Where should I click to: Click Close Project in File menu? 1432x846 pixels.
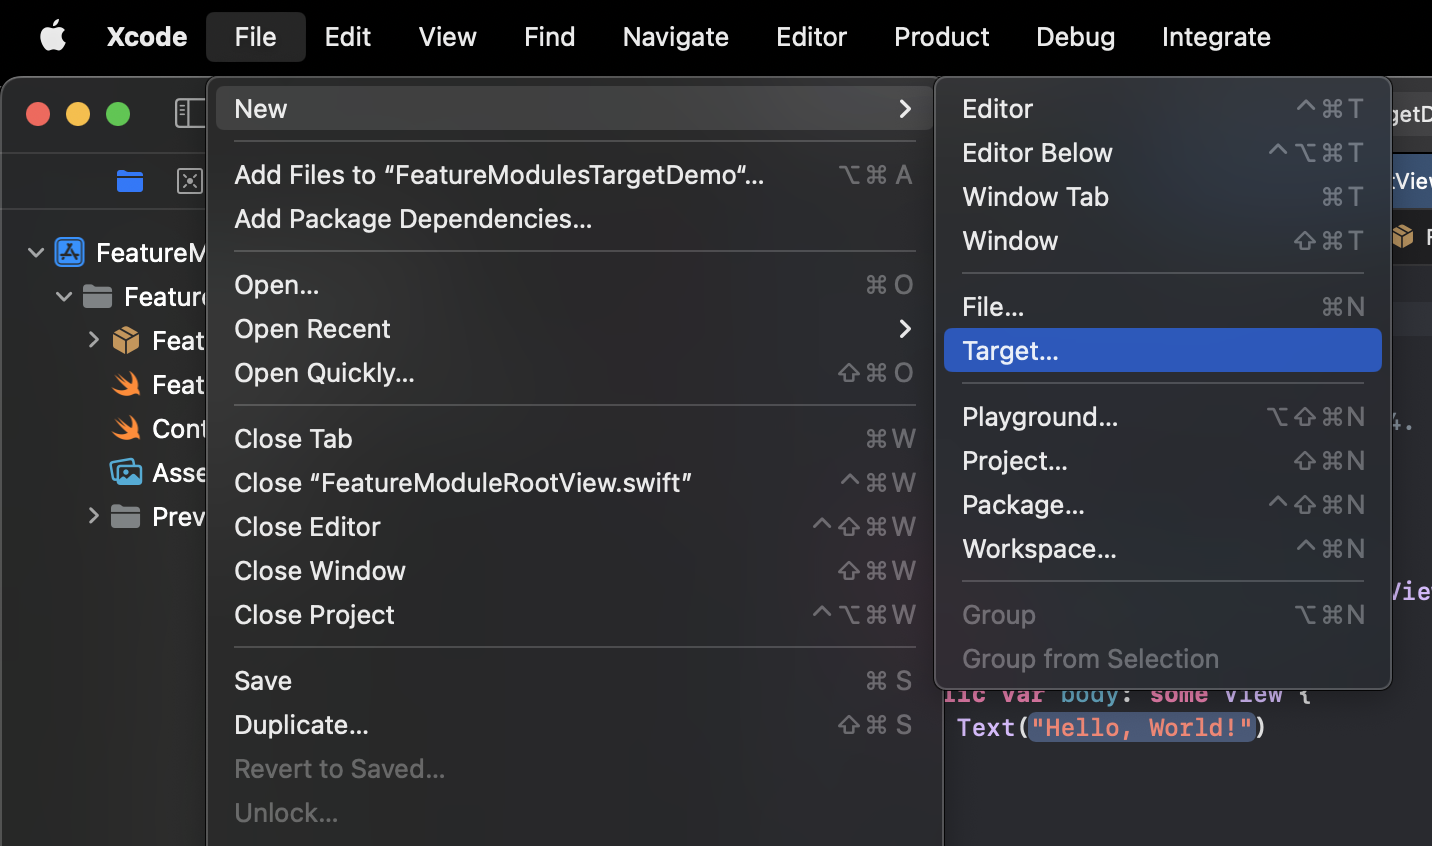[x=314, y=615]
